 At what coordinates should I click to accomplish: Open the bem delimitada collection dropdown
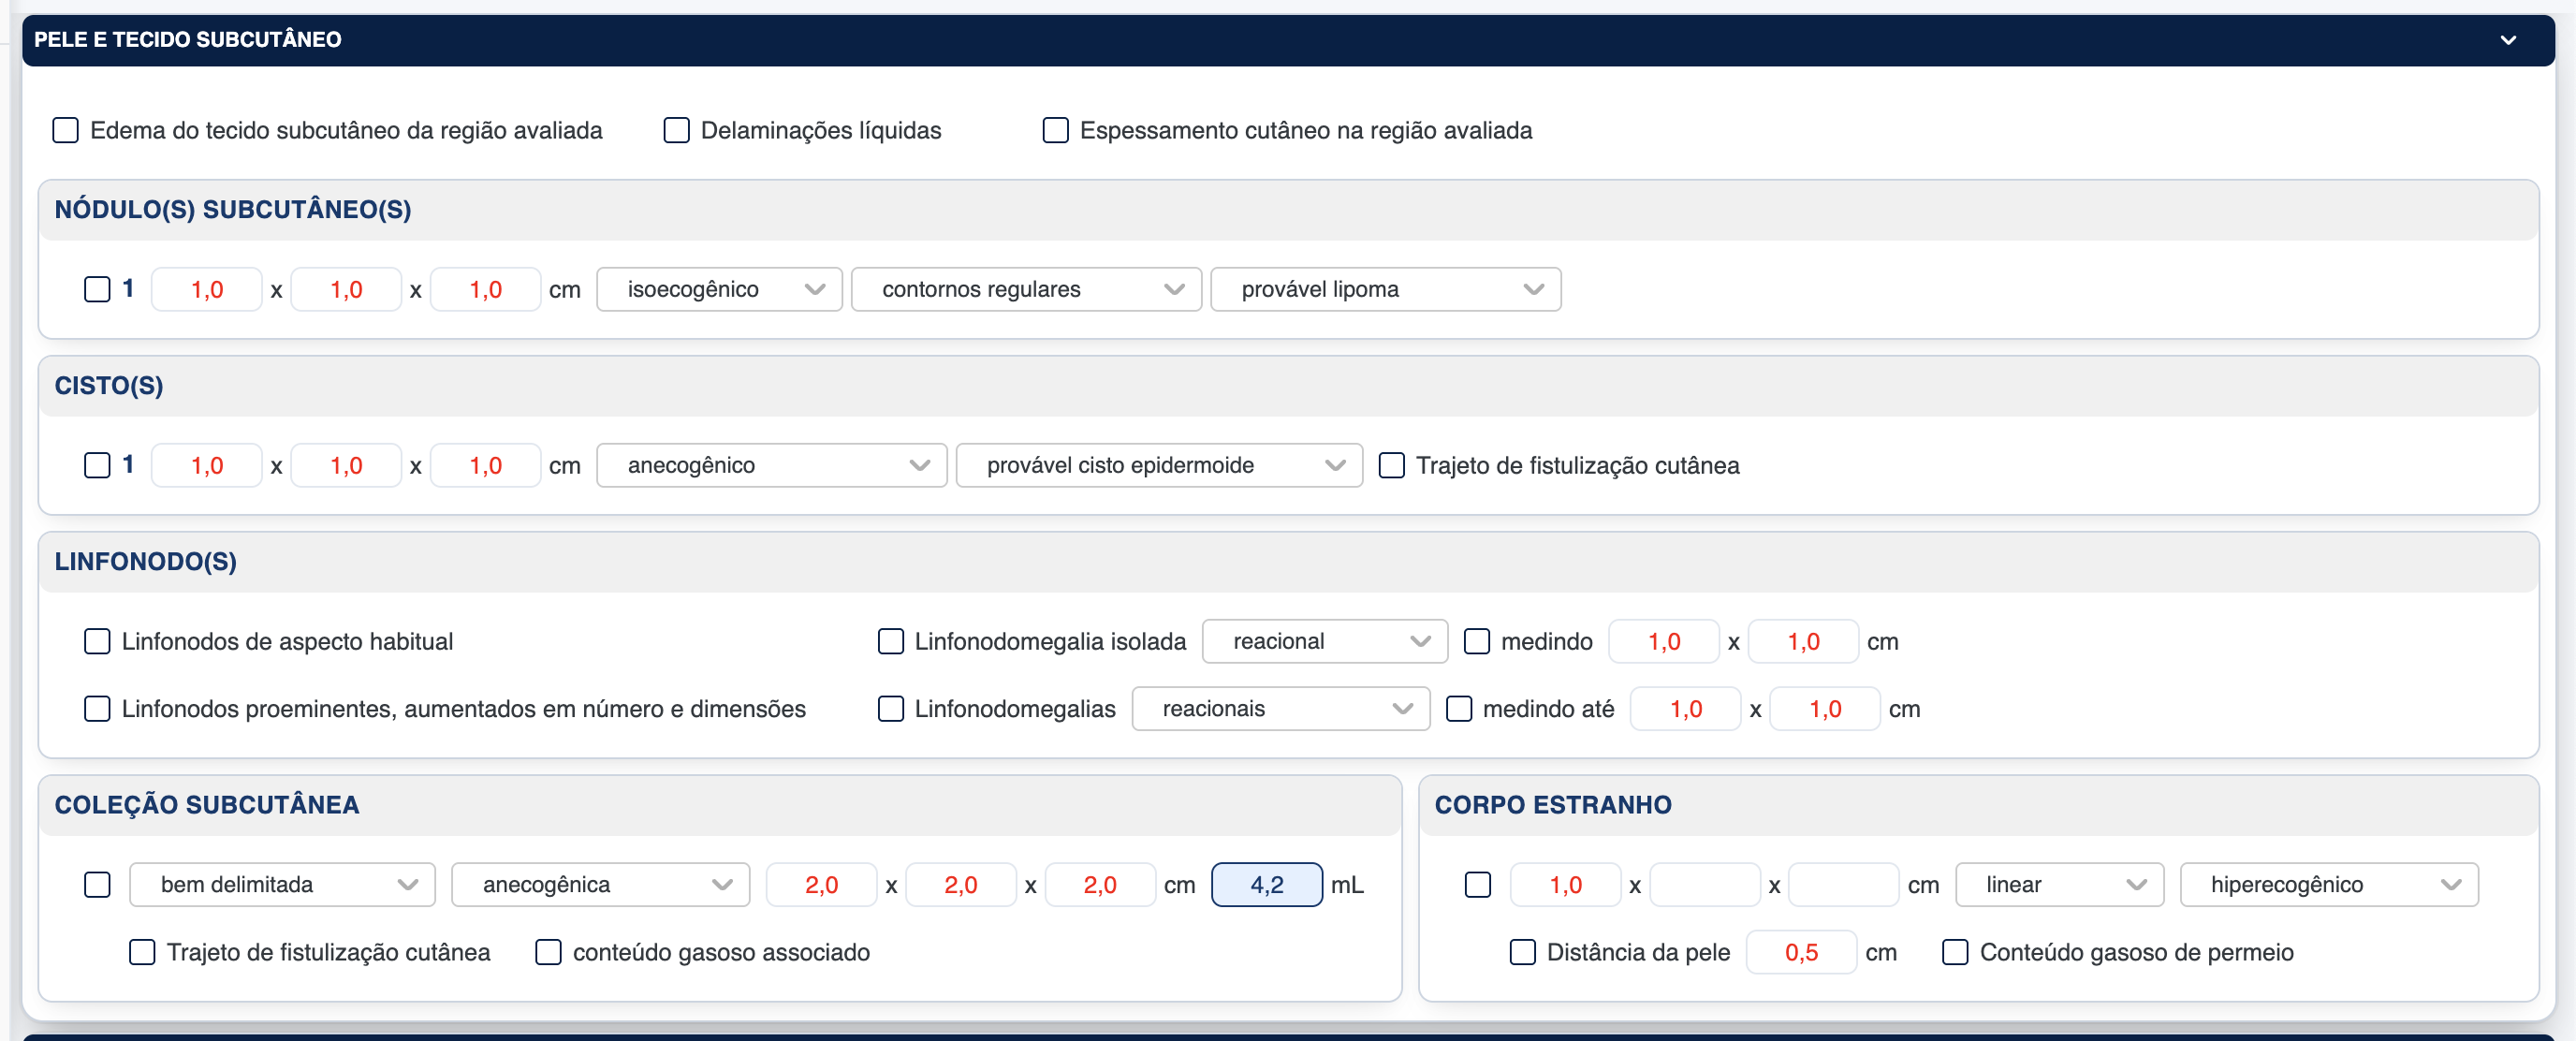pyautogui.click(x=282, y=885)
